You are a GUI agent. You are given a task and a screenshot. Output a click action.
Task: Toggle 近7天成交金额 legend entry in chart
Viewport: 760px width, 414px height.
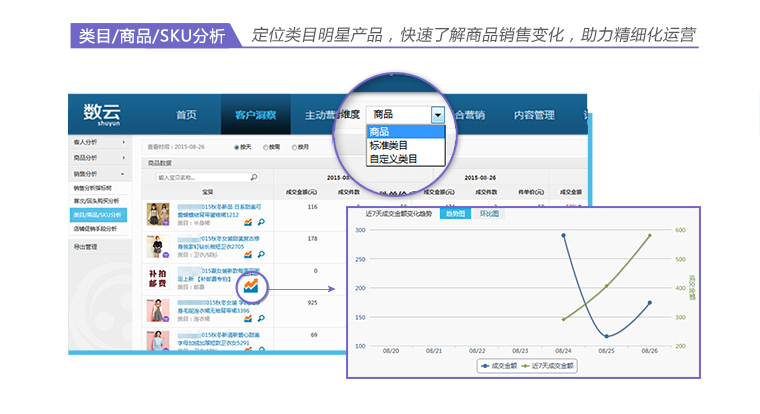coord(548,366)
